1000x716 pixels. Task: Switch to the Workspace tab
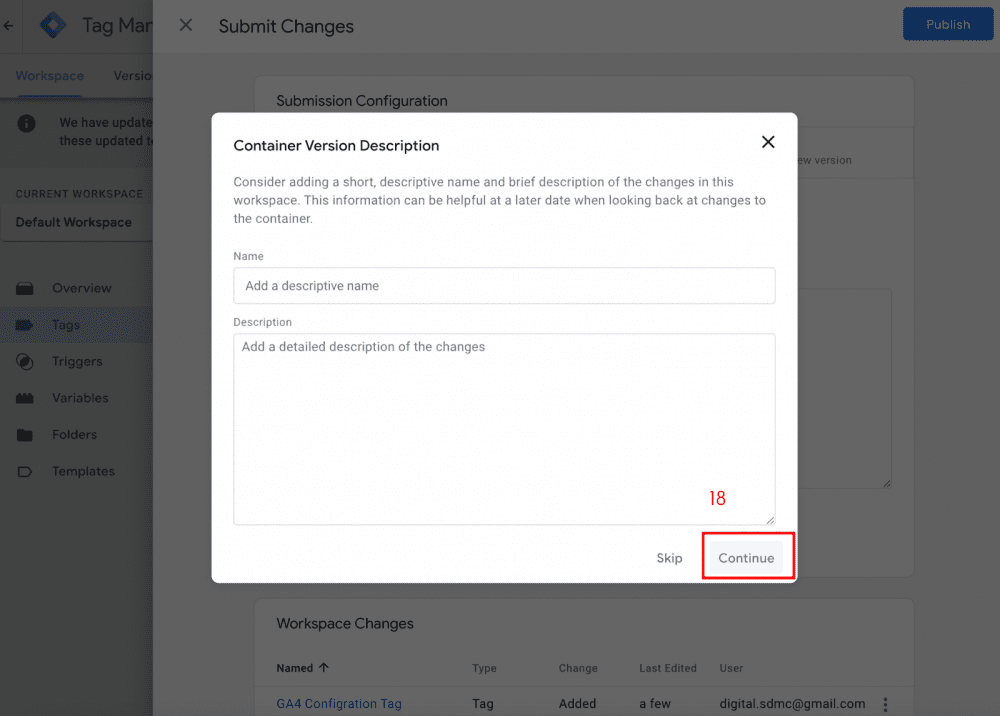(x=49, y=76)
